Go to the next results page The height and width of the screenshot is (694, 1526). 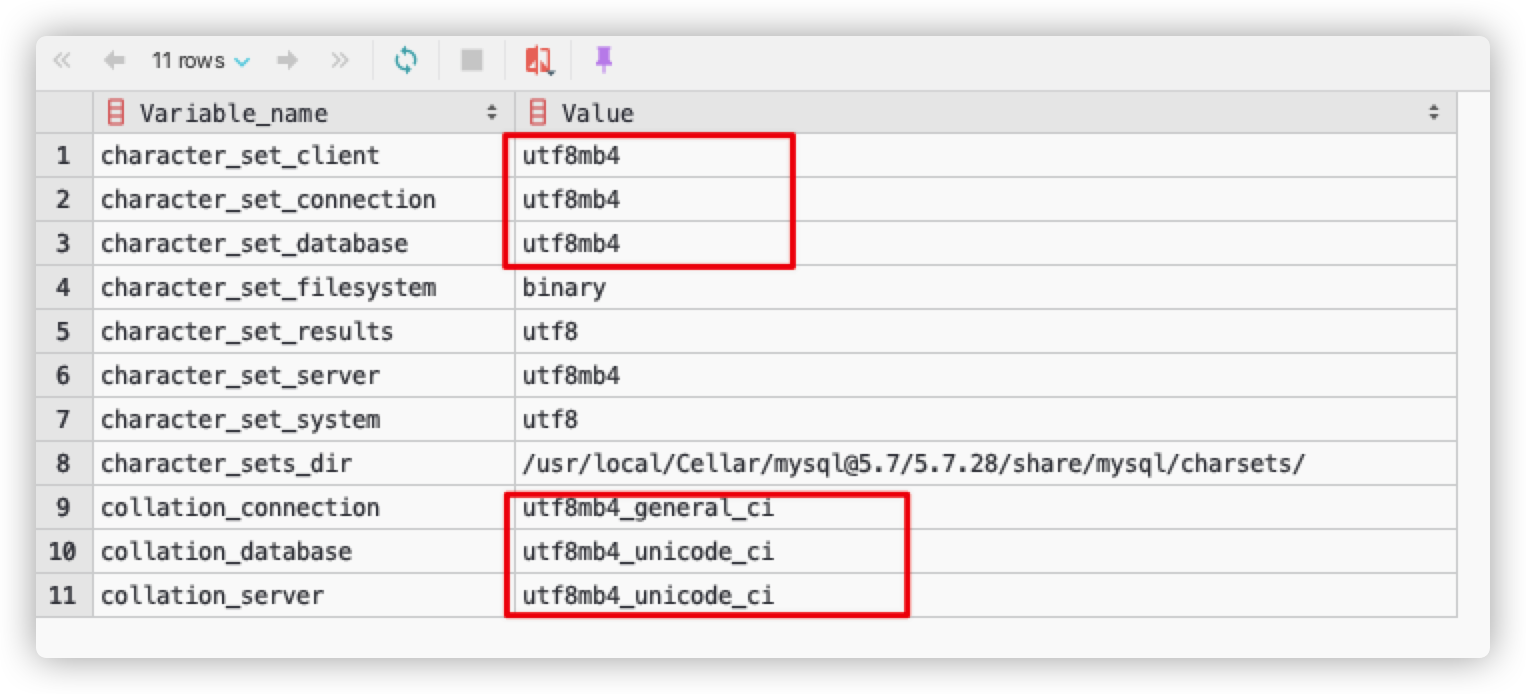288,61
